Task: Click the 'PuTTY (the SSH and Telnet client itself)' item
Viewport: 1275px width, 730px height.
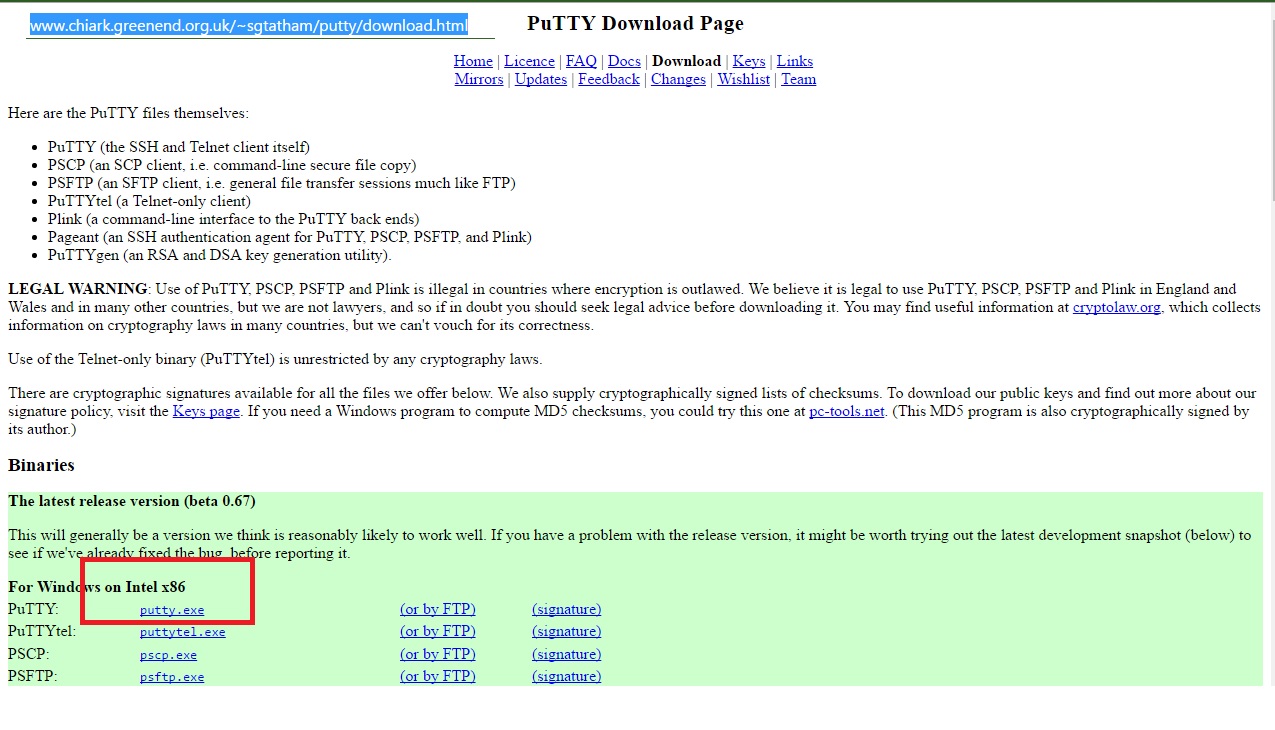Action: [179, 147]
